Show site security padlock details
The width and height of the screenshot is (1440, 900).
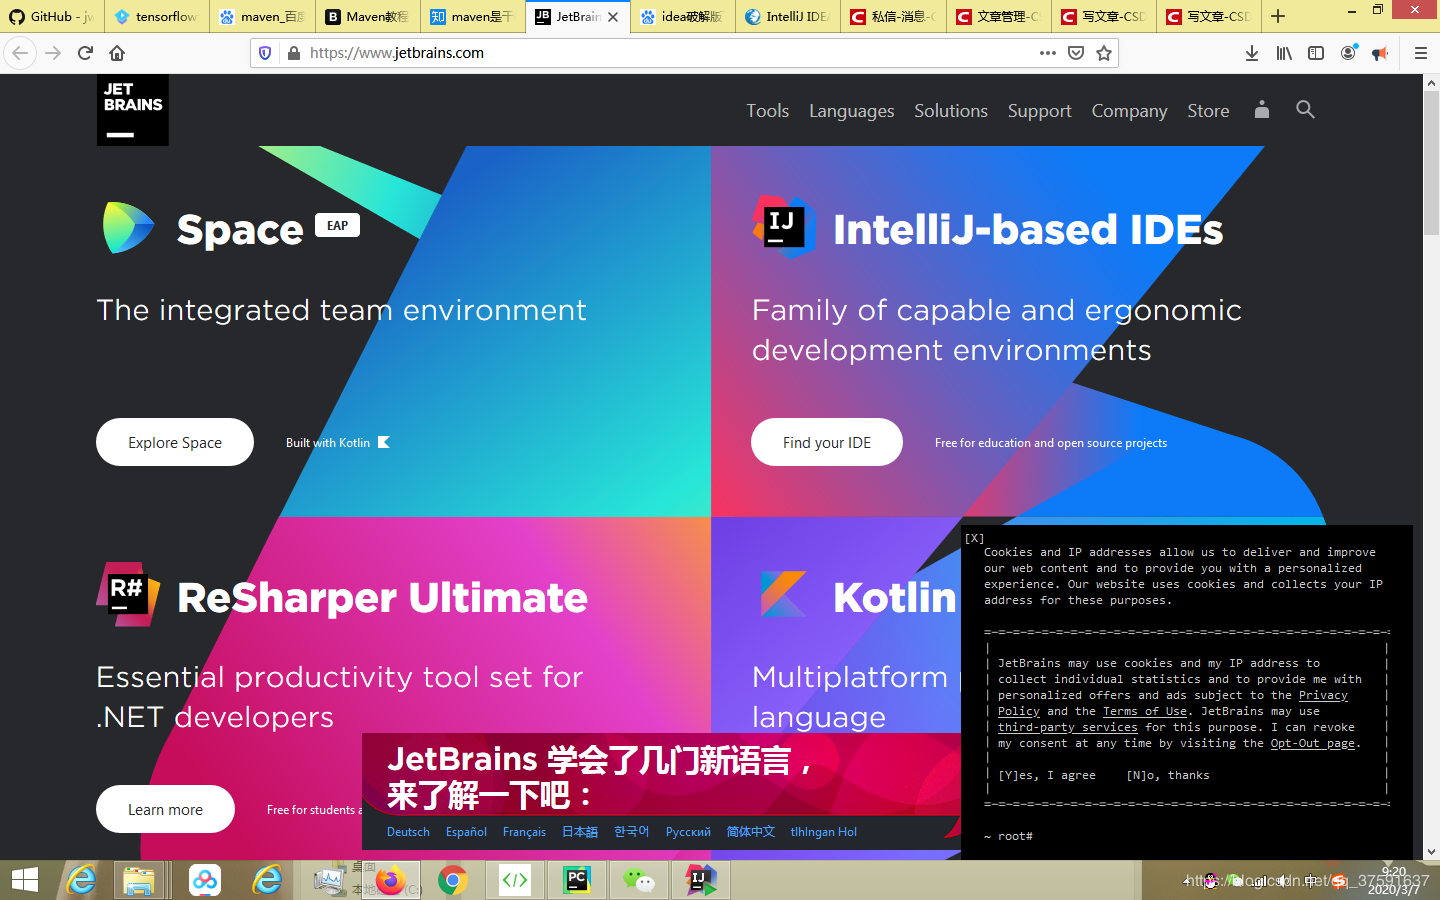[x=293, y=53]
